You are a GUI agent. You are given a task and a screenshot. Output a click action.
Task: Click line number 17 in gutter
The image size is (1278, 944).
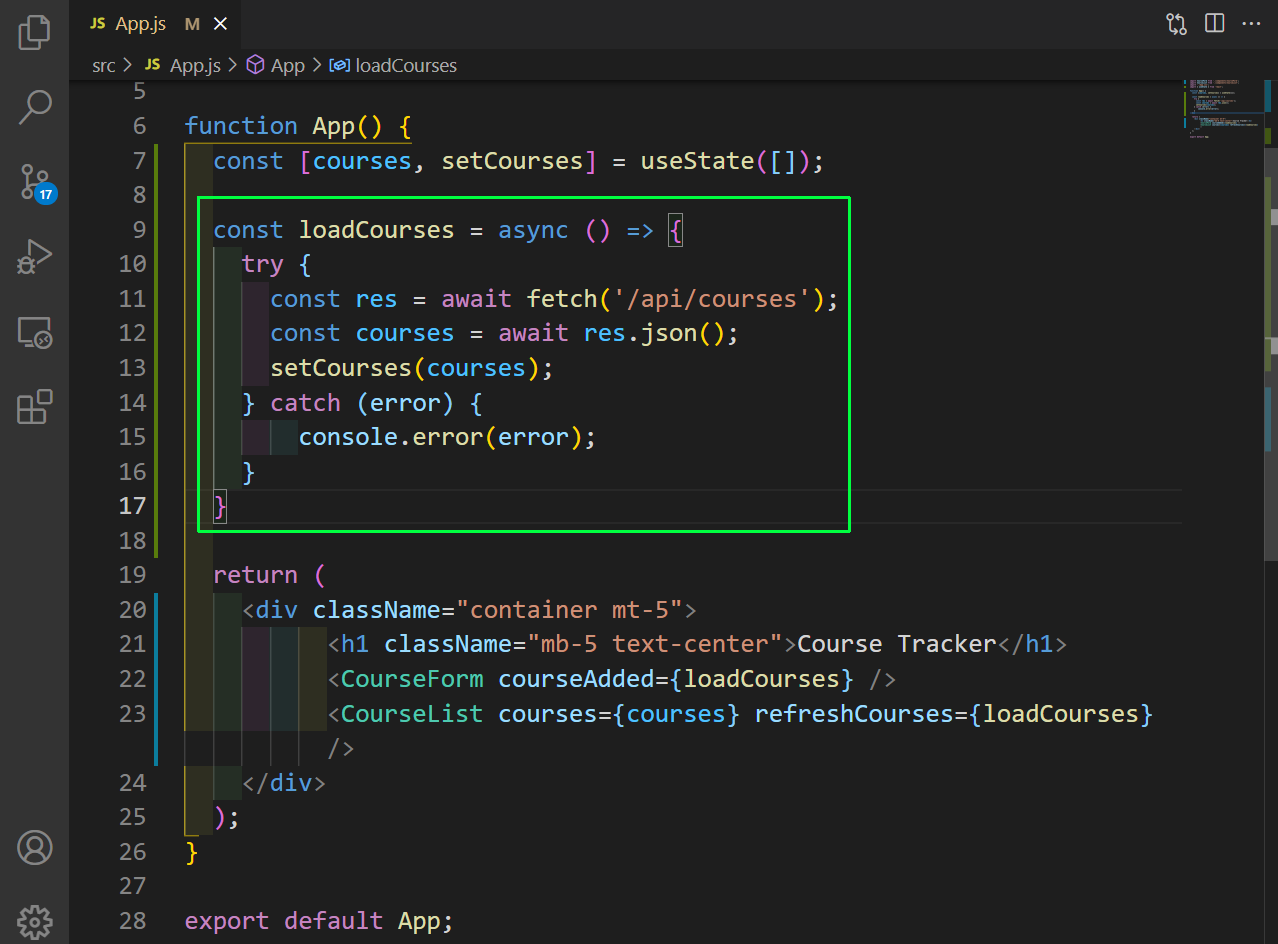tap(133, 506)
